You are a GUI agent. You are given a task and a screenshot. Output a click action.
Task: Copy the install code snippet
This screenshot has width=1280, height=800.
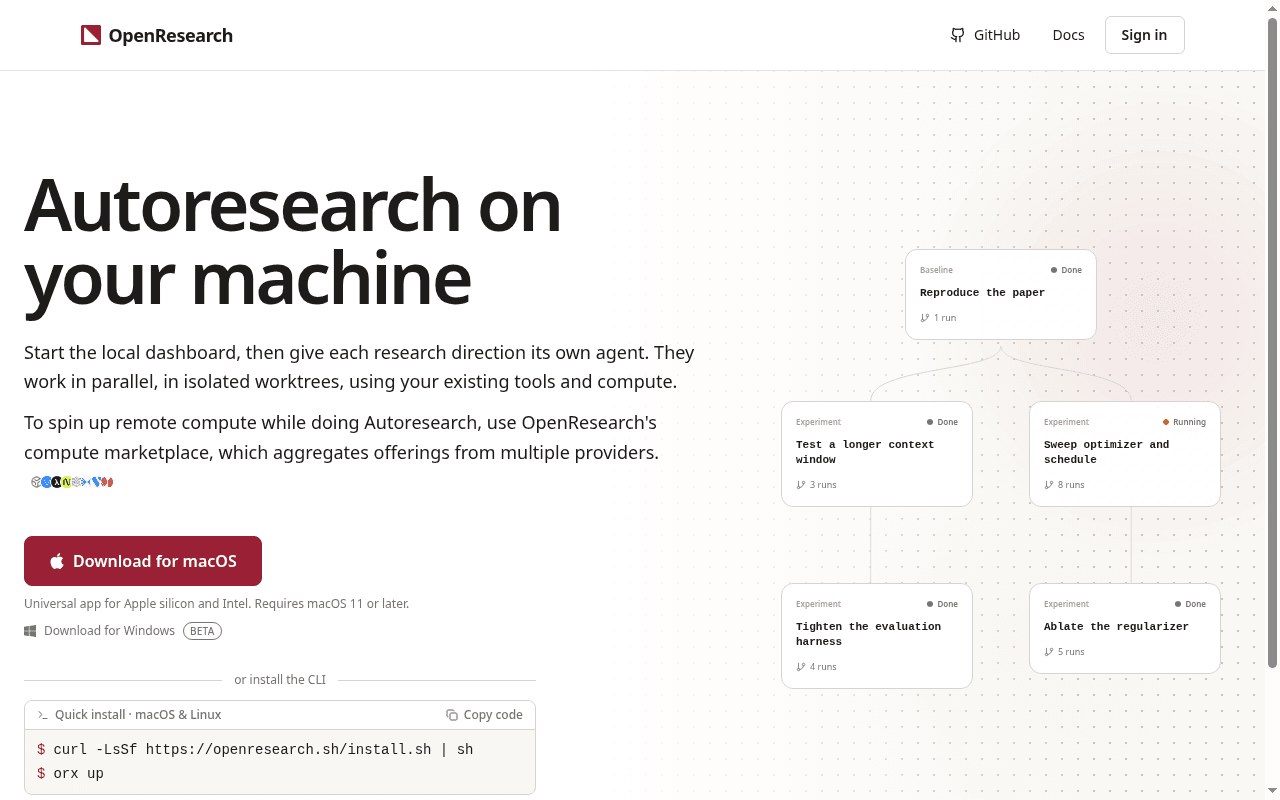tap(484, 715)
